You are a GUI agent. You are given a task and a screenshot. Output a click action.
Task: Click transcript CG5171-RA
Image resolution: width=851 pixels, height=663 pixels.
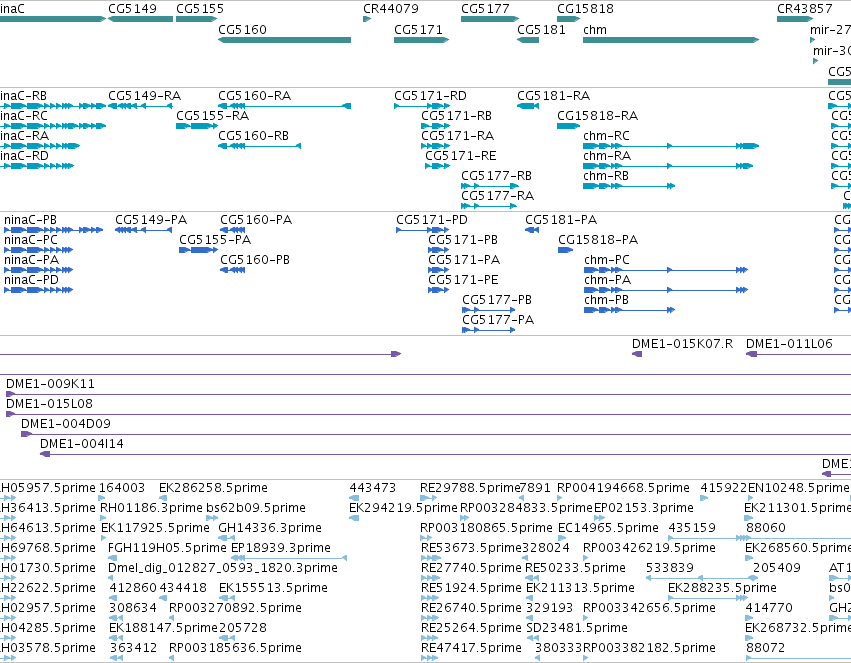pyautogui.click(x=436, y=146)
